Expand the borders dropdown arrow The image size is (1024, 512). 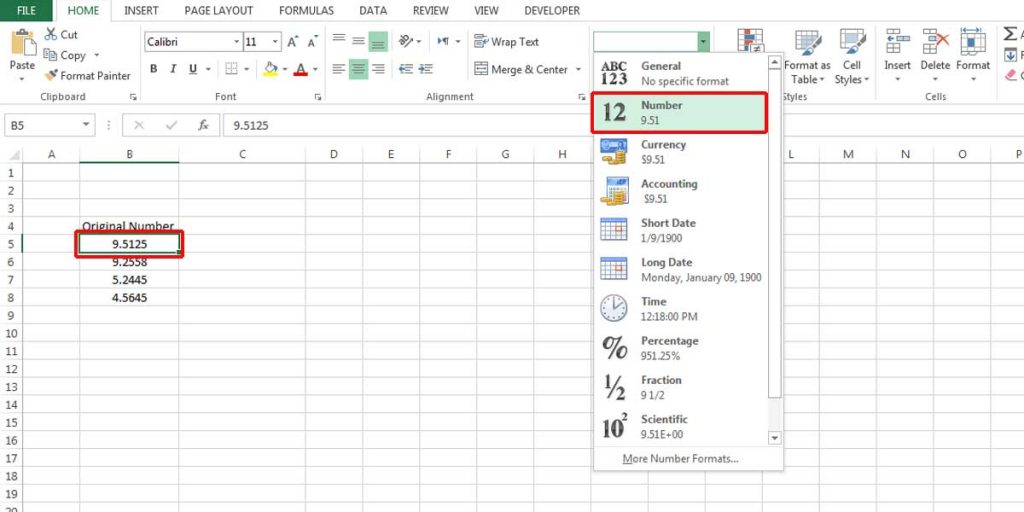(247, 69)
